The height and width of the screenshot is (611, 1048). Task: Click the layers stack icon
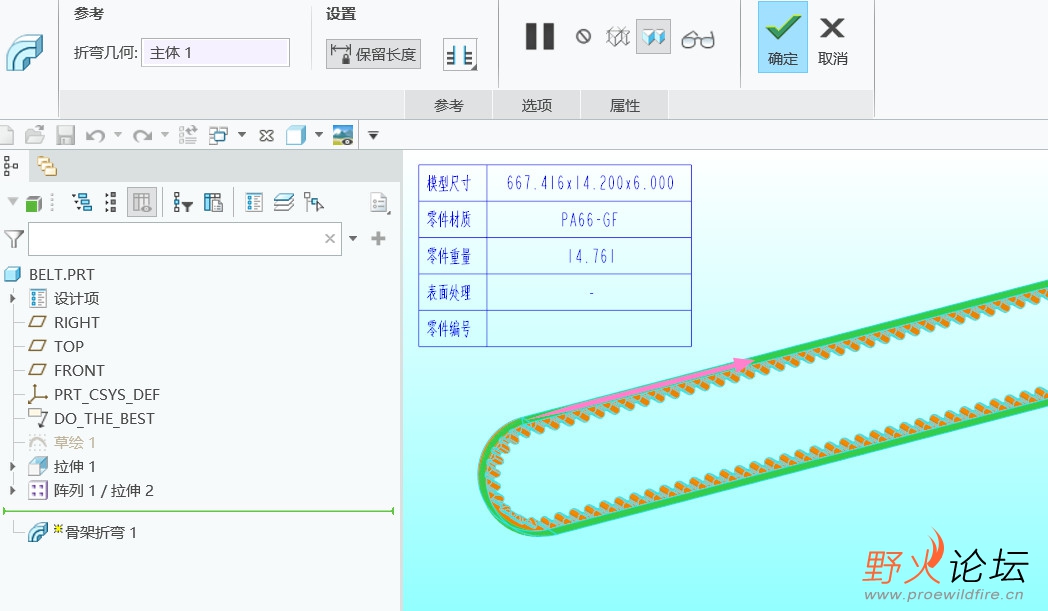[x=283, y=203]
